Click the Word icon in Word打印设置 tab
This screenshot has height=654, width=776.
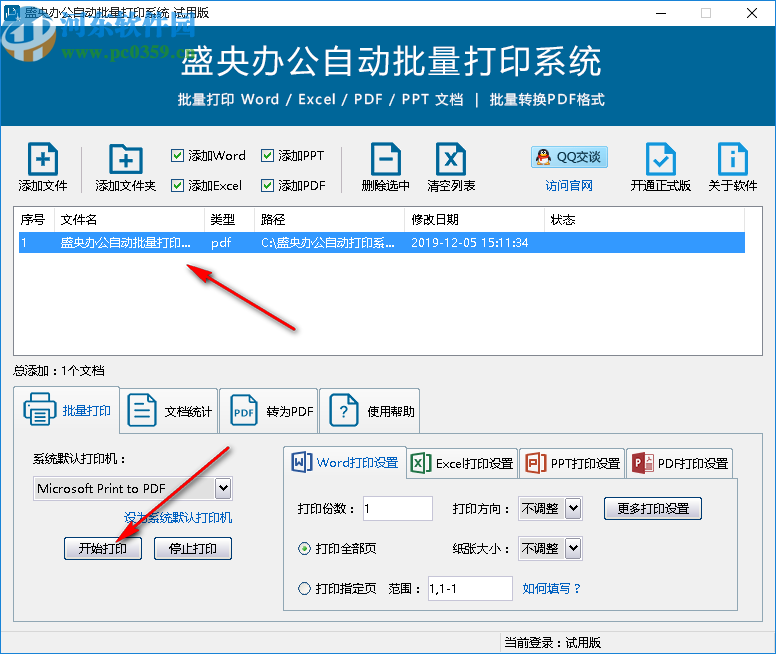pyautogui.click(x=301, y=462)
